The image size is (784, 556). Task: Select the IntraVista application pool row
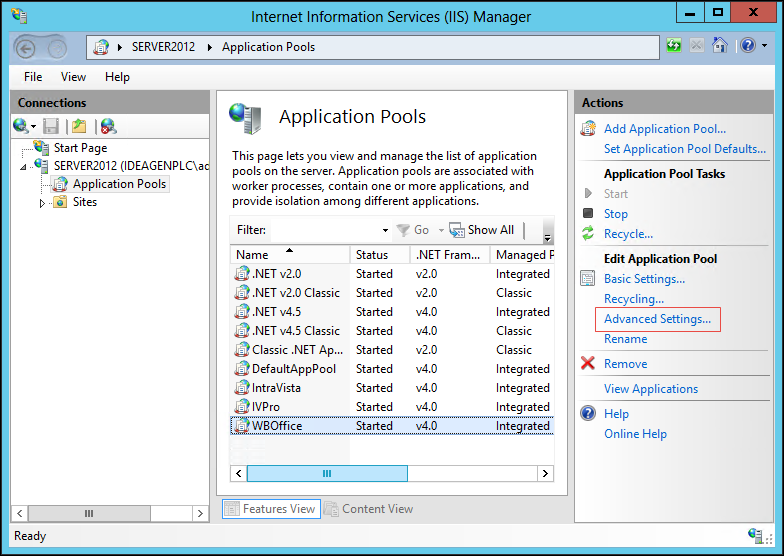pos(392,388)
